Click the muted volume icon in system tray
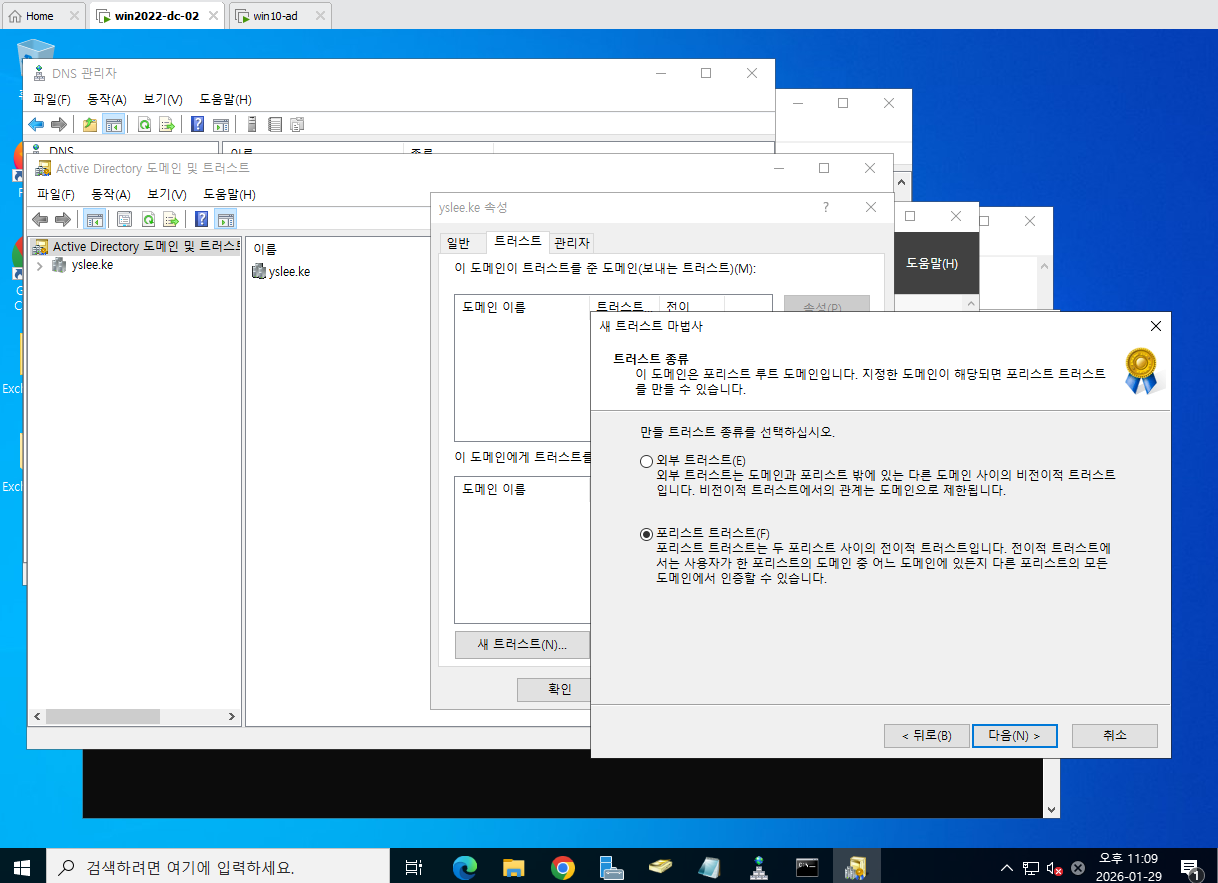The image size is (1218, 883). point(1054,867)
